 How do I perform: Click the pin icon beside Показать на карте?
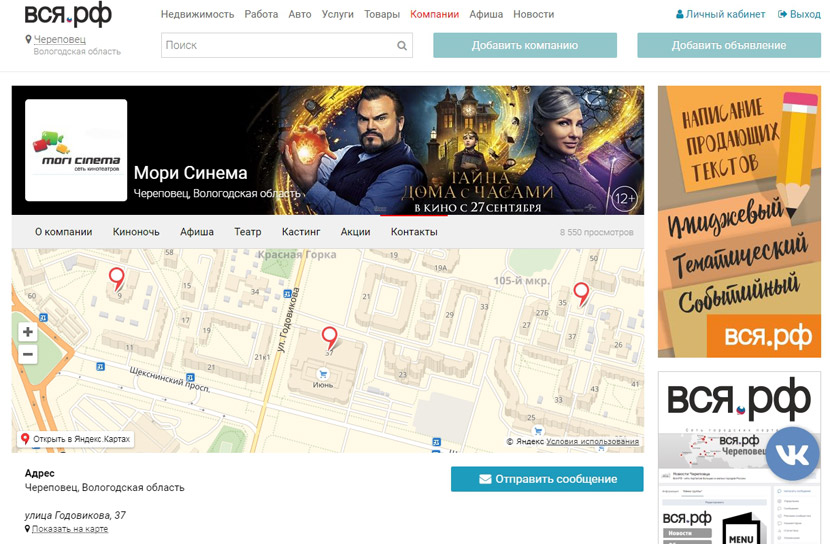point(28,529)
